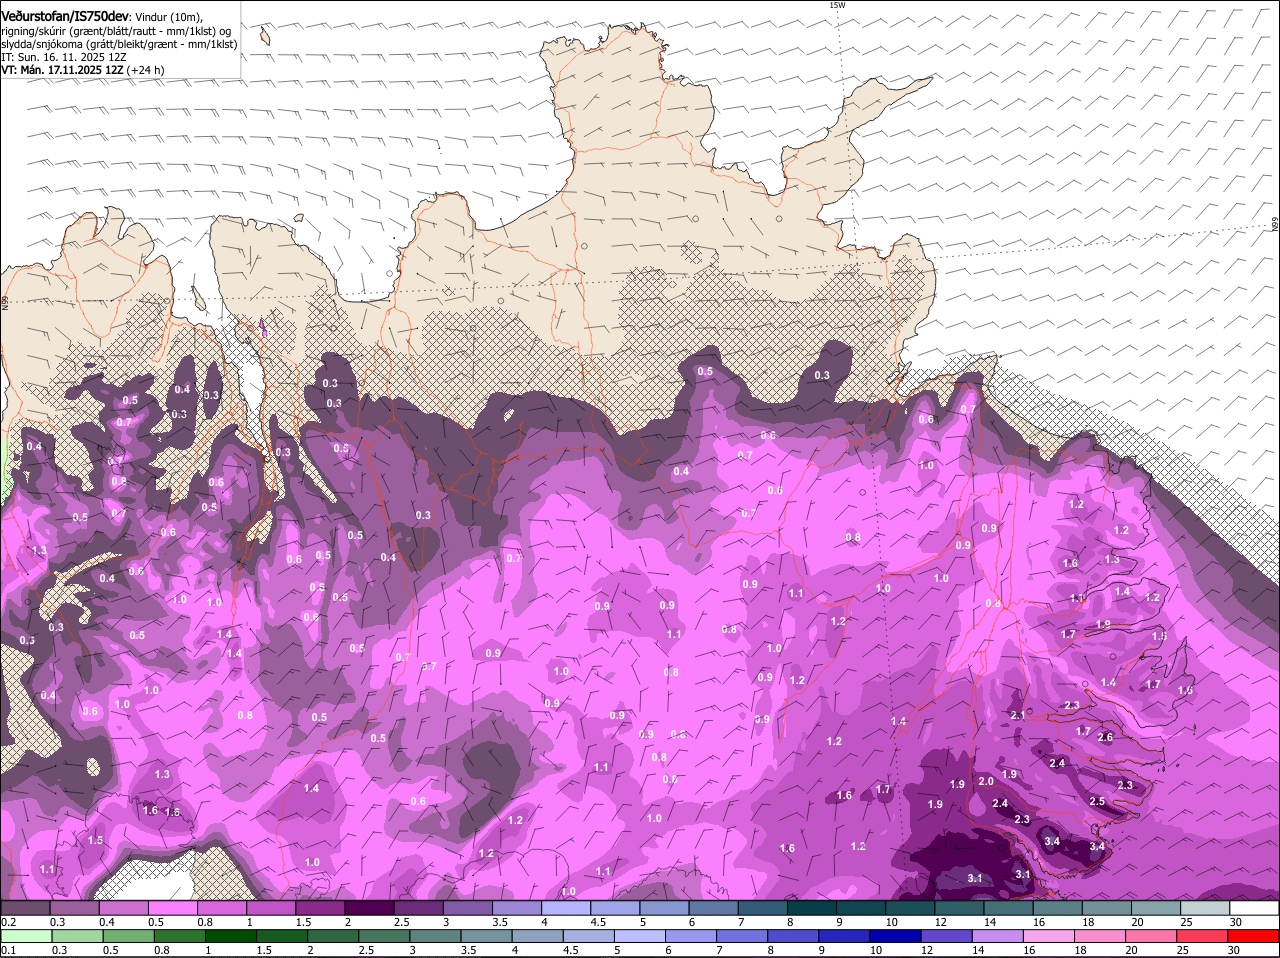Click deep blue rain swatch between 10 and 12
This screenshot has width=1280, height=958.
[x=898, y=936]
